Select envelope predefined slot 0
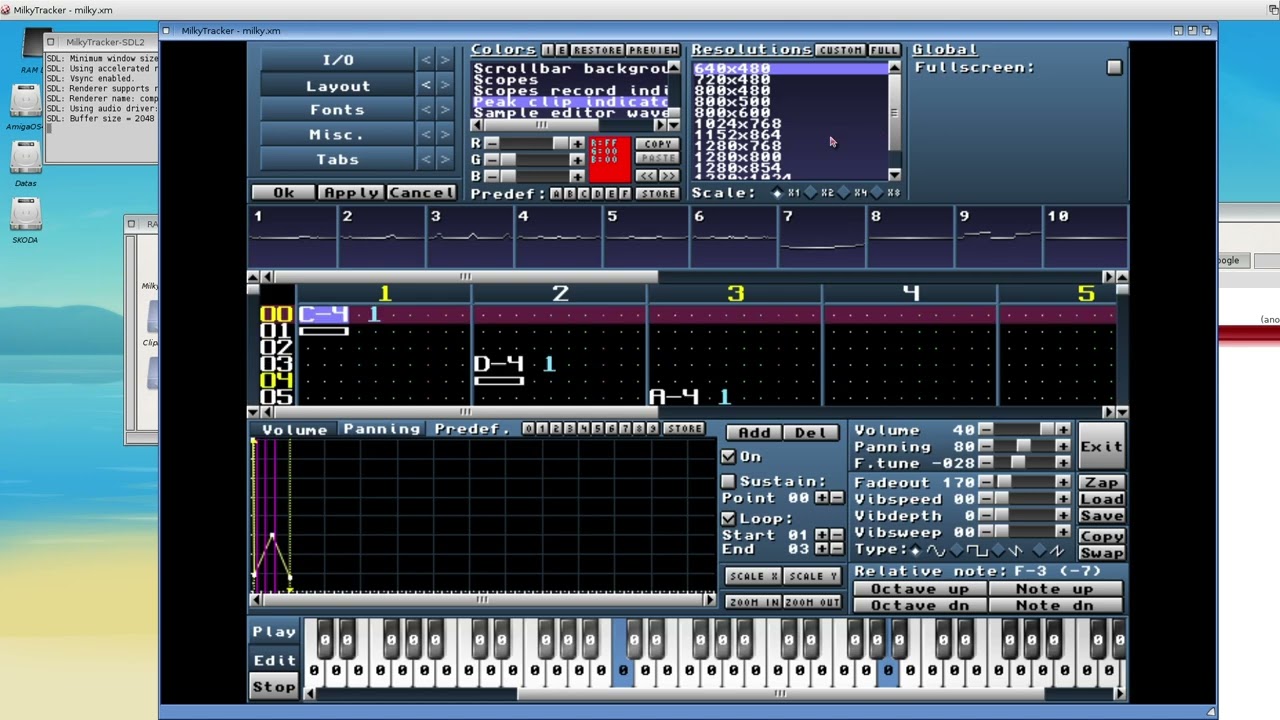The height and width of the screenshot is (720, 1280). tap(529, 428)
